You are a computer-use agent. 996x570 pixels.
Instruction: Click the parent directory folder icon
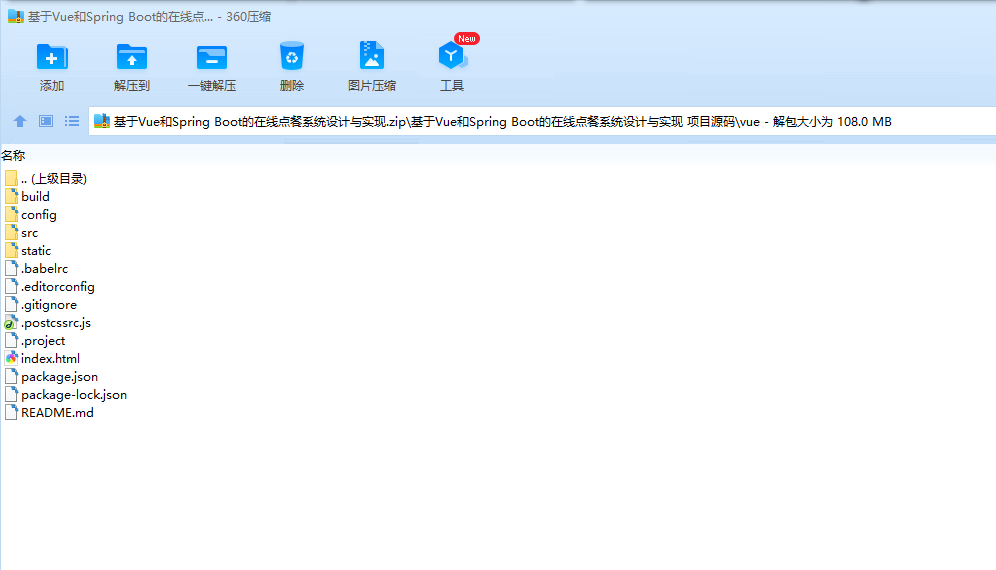point(11,178)
